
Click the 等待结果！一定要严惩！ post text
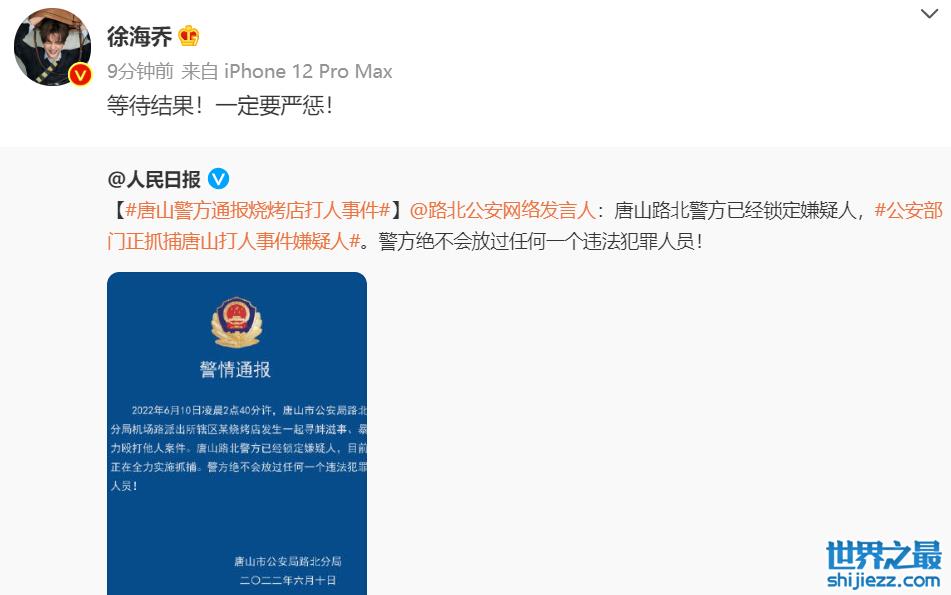coord(220,106)
